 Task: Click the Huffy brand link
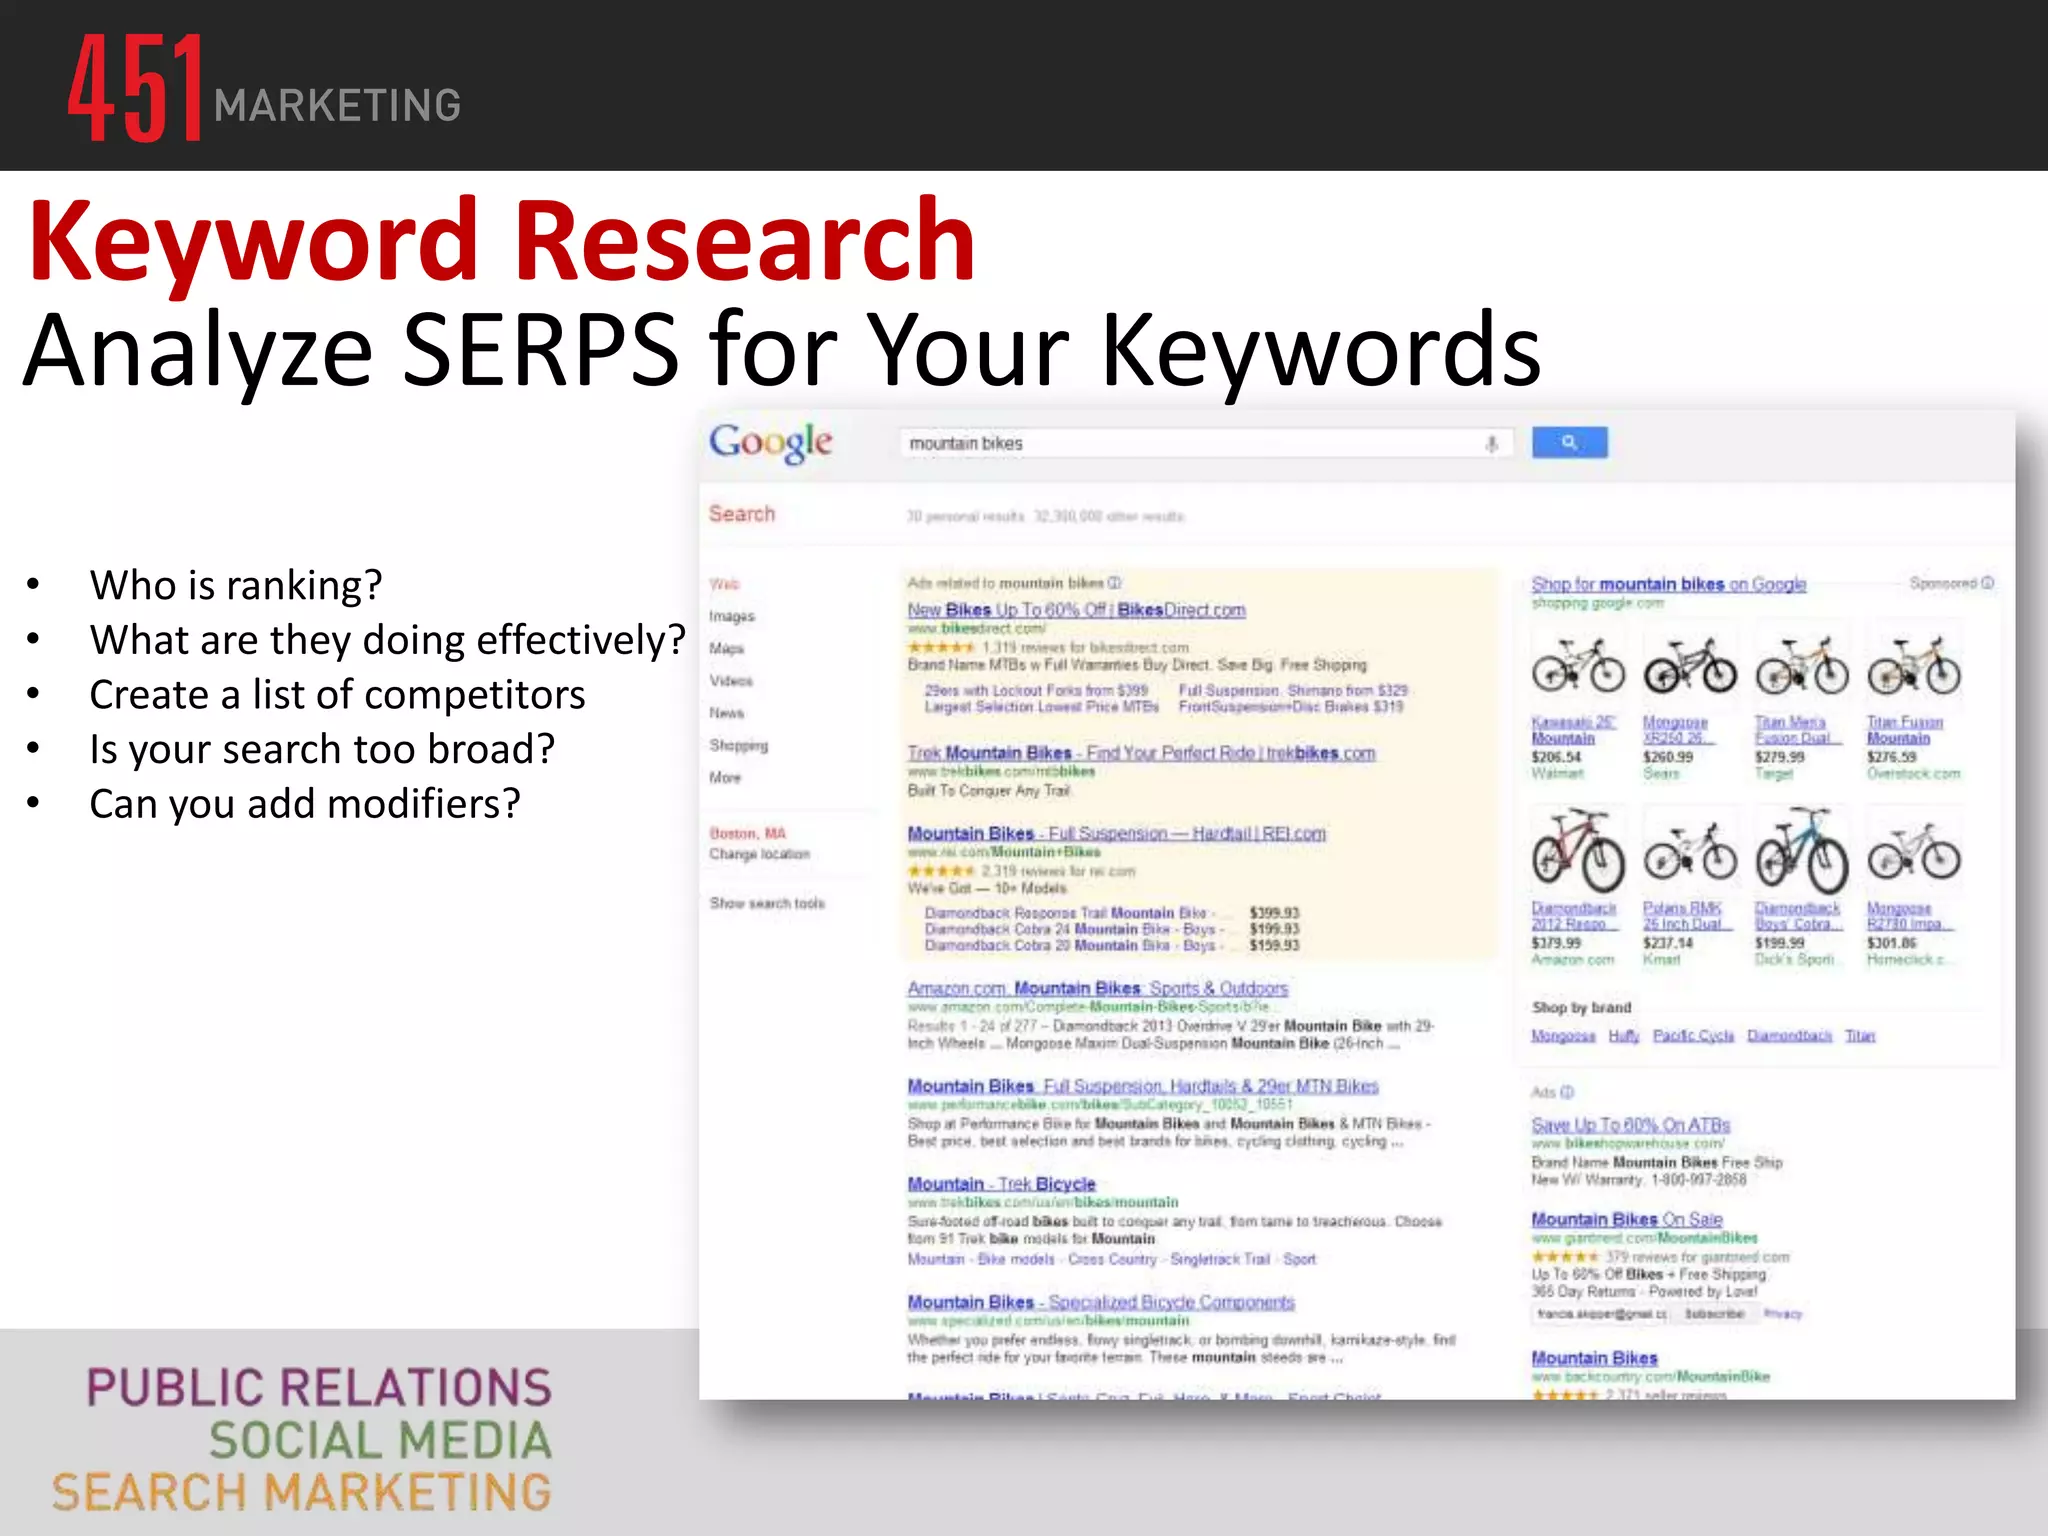pos(1624,1036)
